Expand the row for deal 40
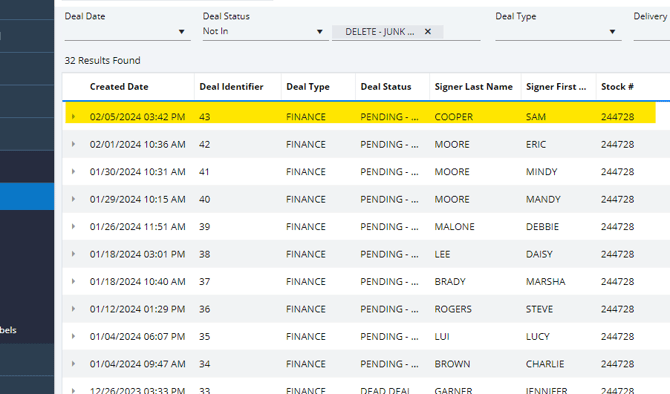Image resolution: width=670 pixels, height=394 pixels. point(73,199)
